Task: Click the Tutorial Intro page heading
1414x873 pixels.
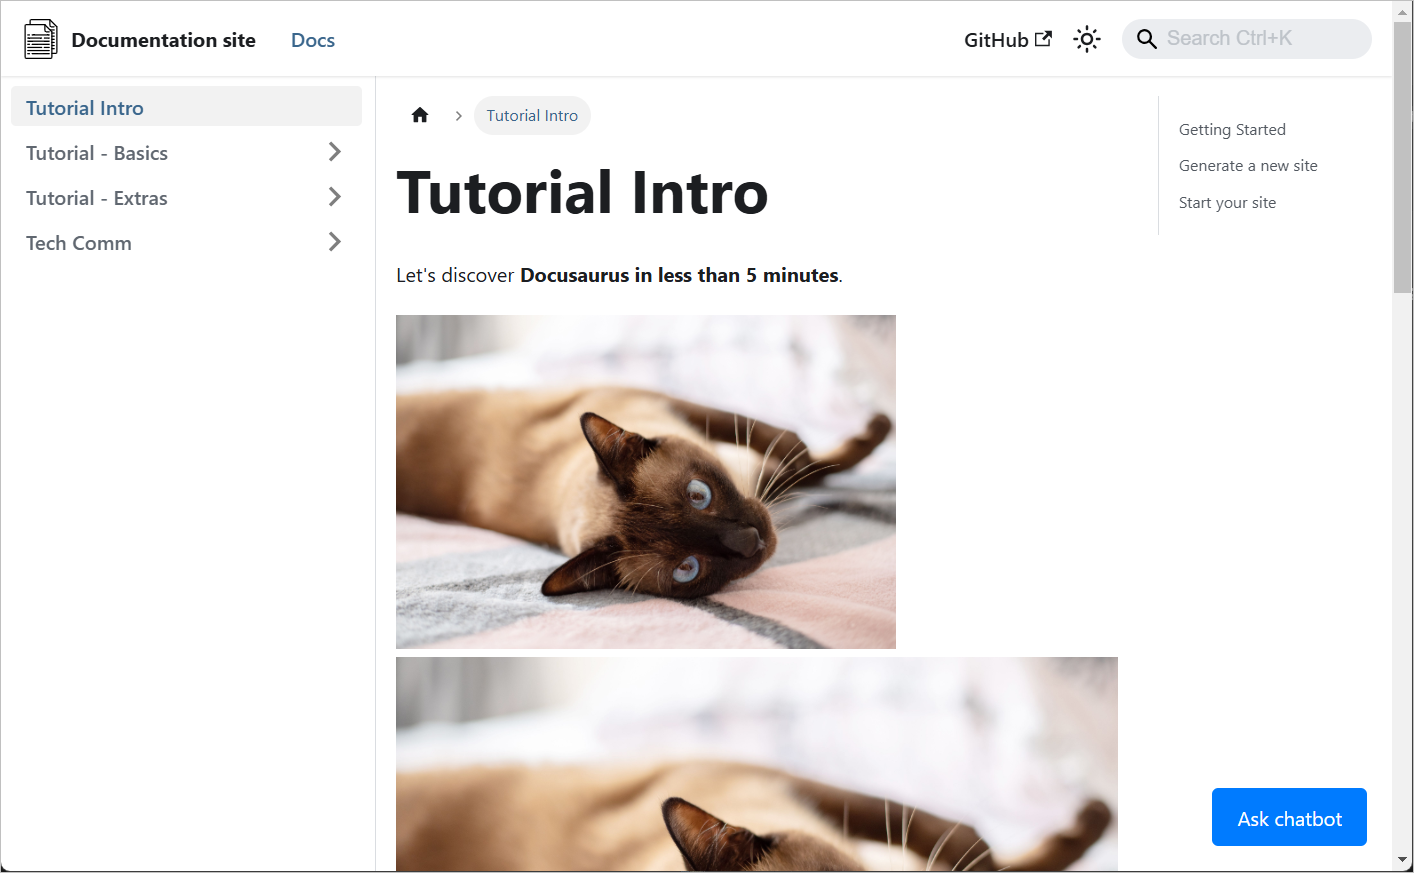Action: click(582, 193)
